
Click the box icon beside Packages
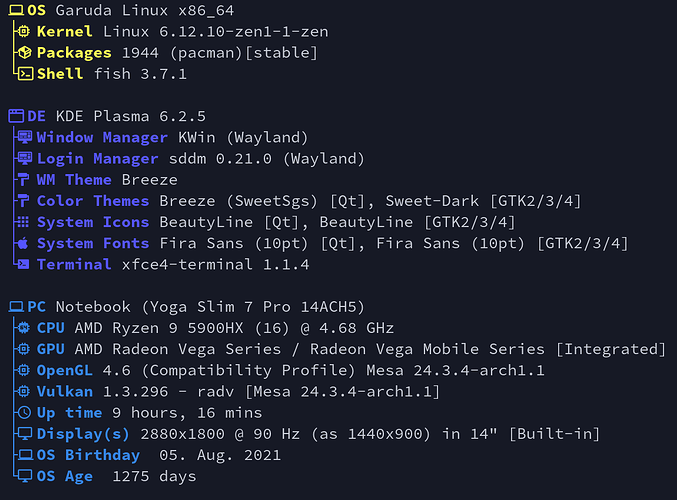(x=25, y=53)
